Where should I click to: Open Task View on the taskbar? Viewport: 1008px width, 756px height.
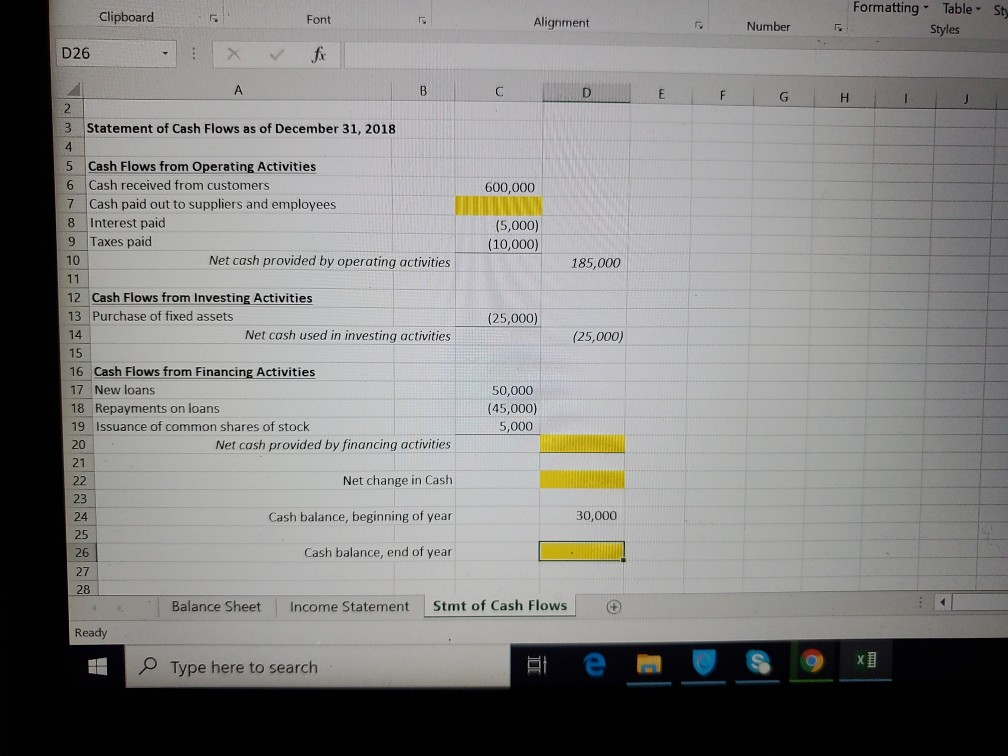(x=536, y=665)
